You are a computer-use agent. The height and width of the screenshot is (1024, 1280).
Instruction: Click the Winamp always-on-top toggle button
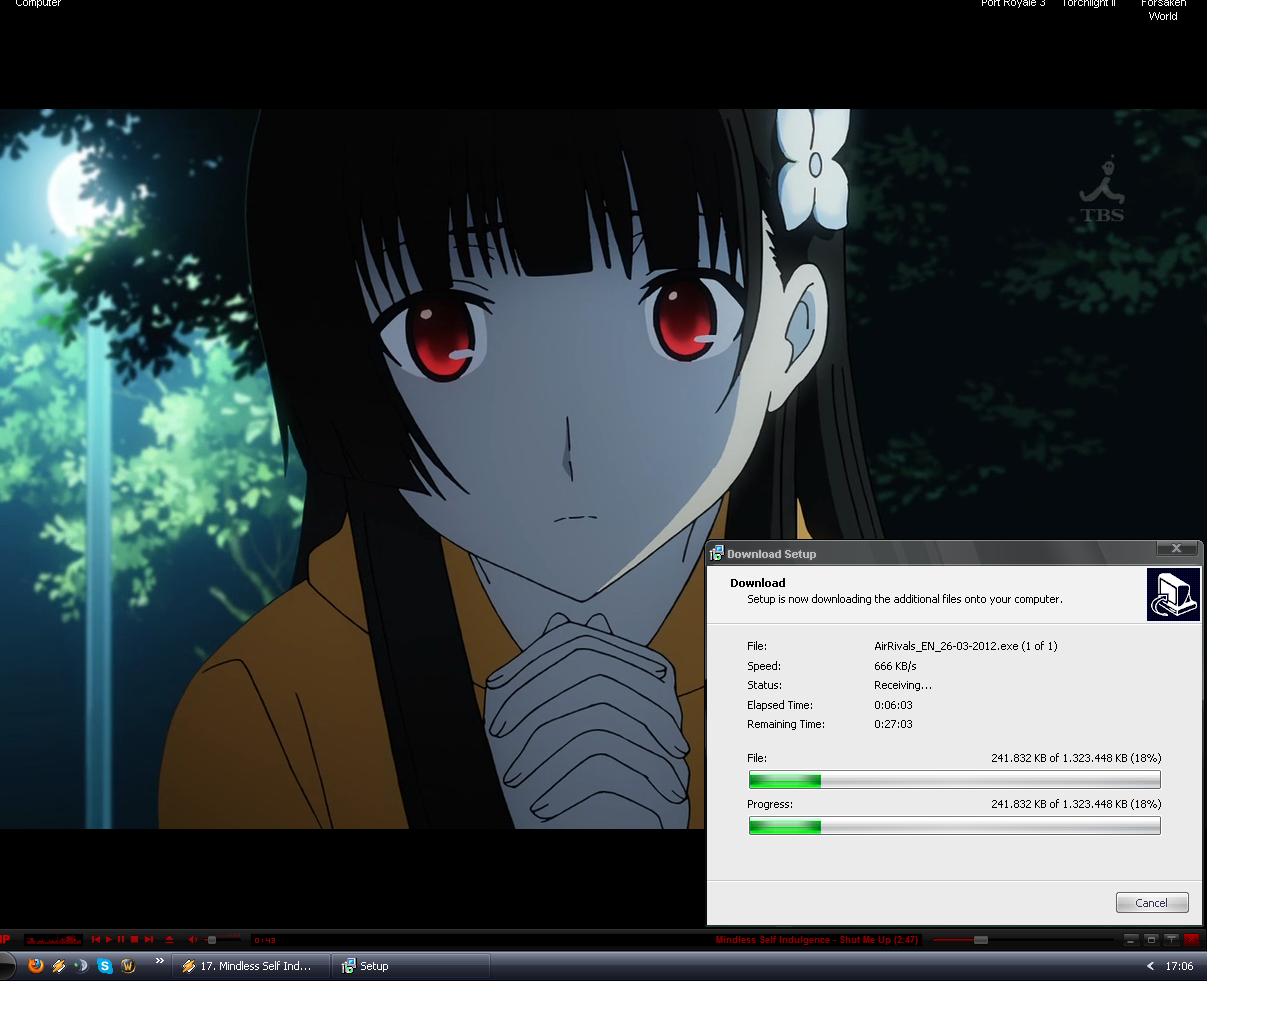(1171, 940)
